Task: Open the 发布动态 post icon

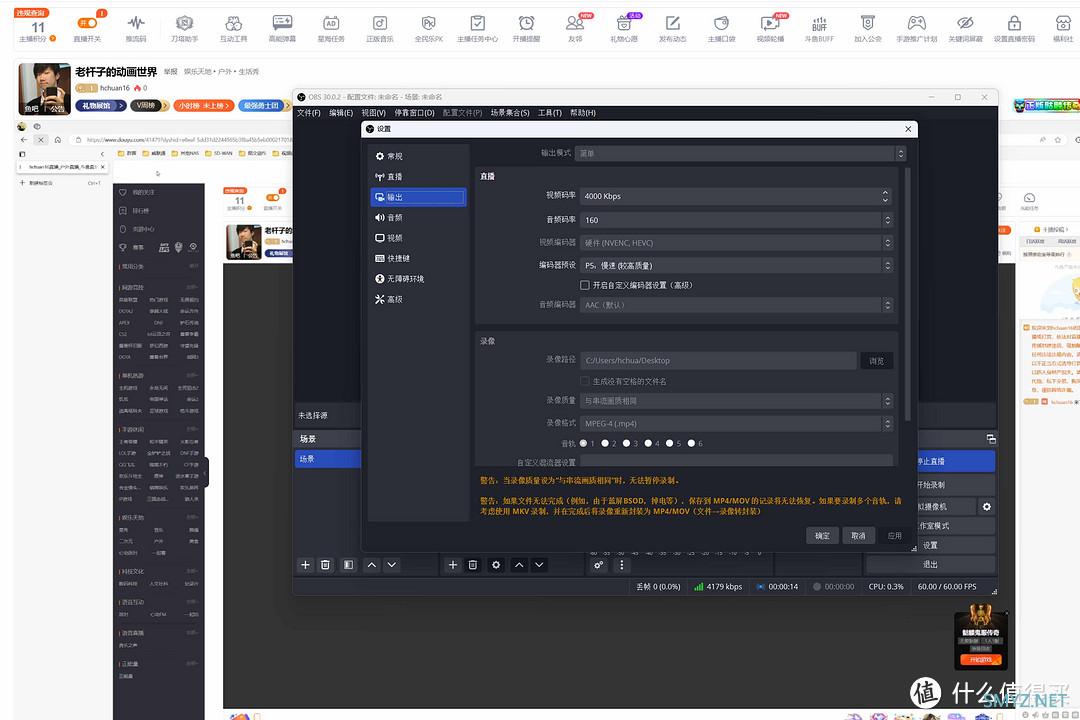Action: [672, 28]
